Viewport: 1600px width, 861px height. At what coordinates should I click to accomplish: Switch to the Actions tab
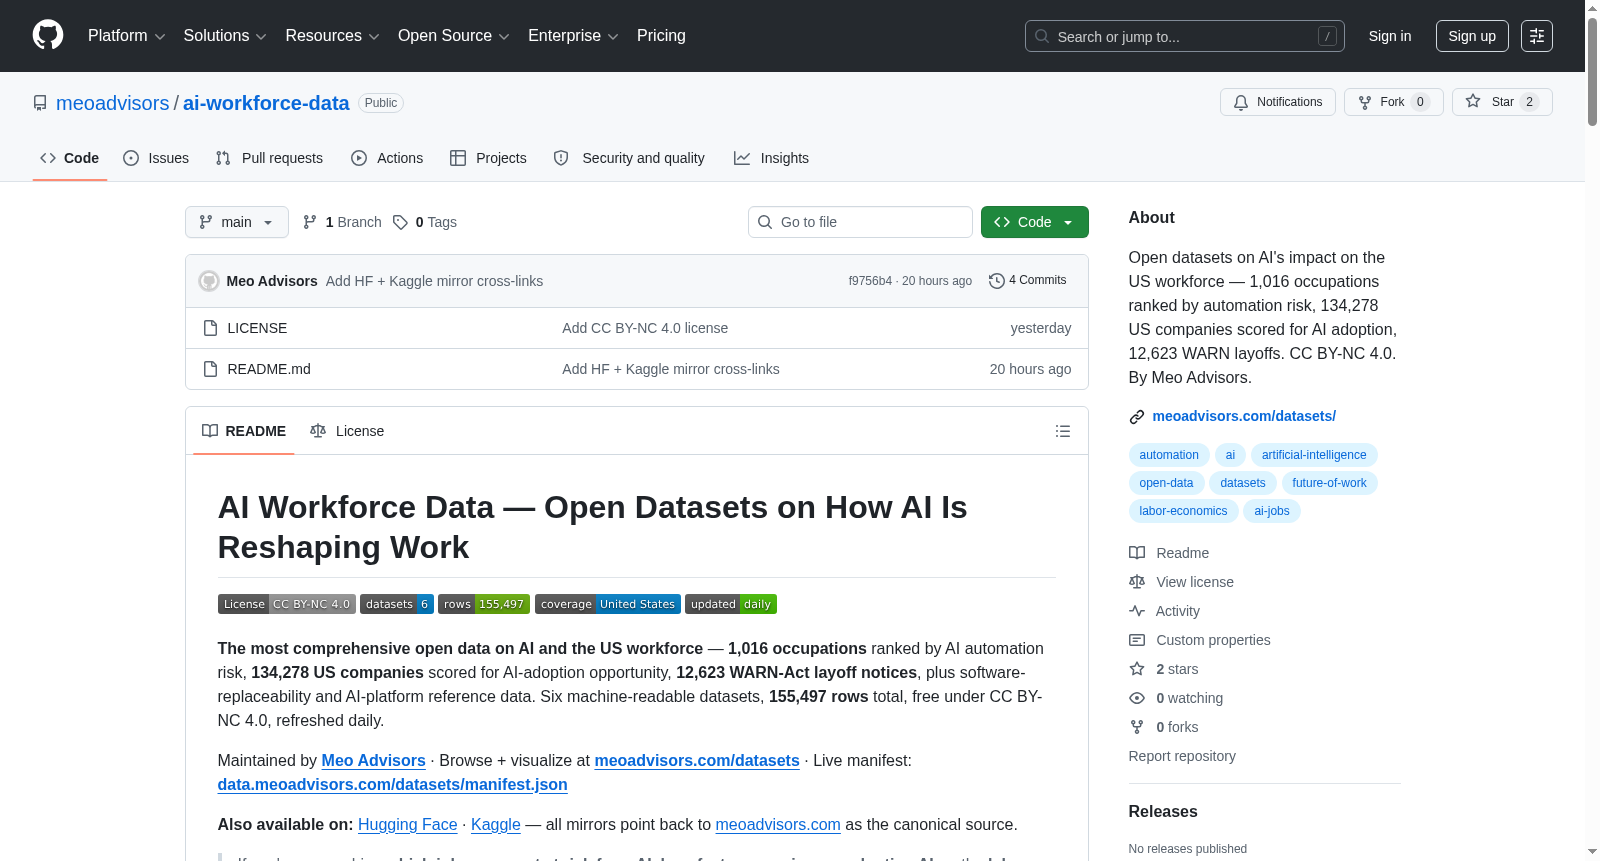coord(387,158)
